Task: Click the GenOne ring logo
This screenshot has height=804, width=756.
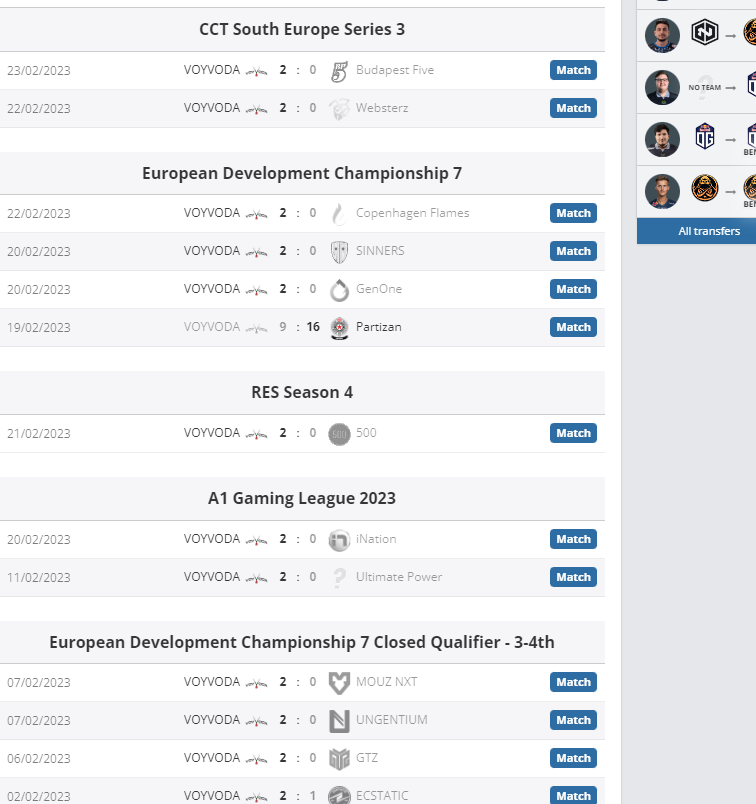Action: click(339, 290)
